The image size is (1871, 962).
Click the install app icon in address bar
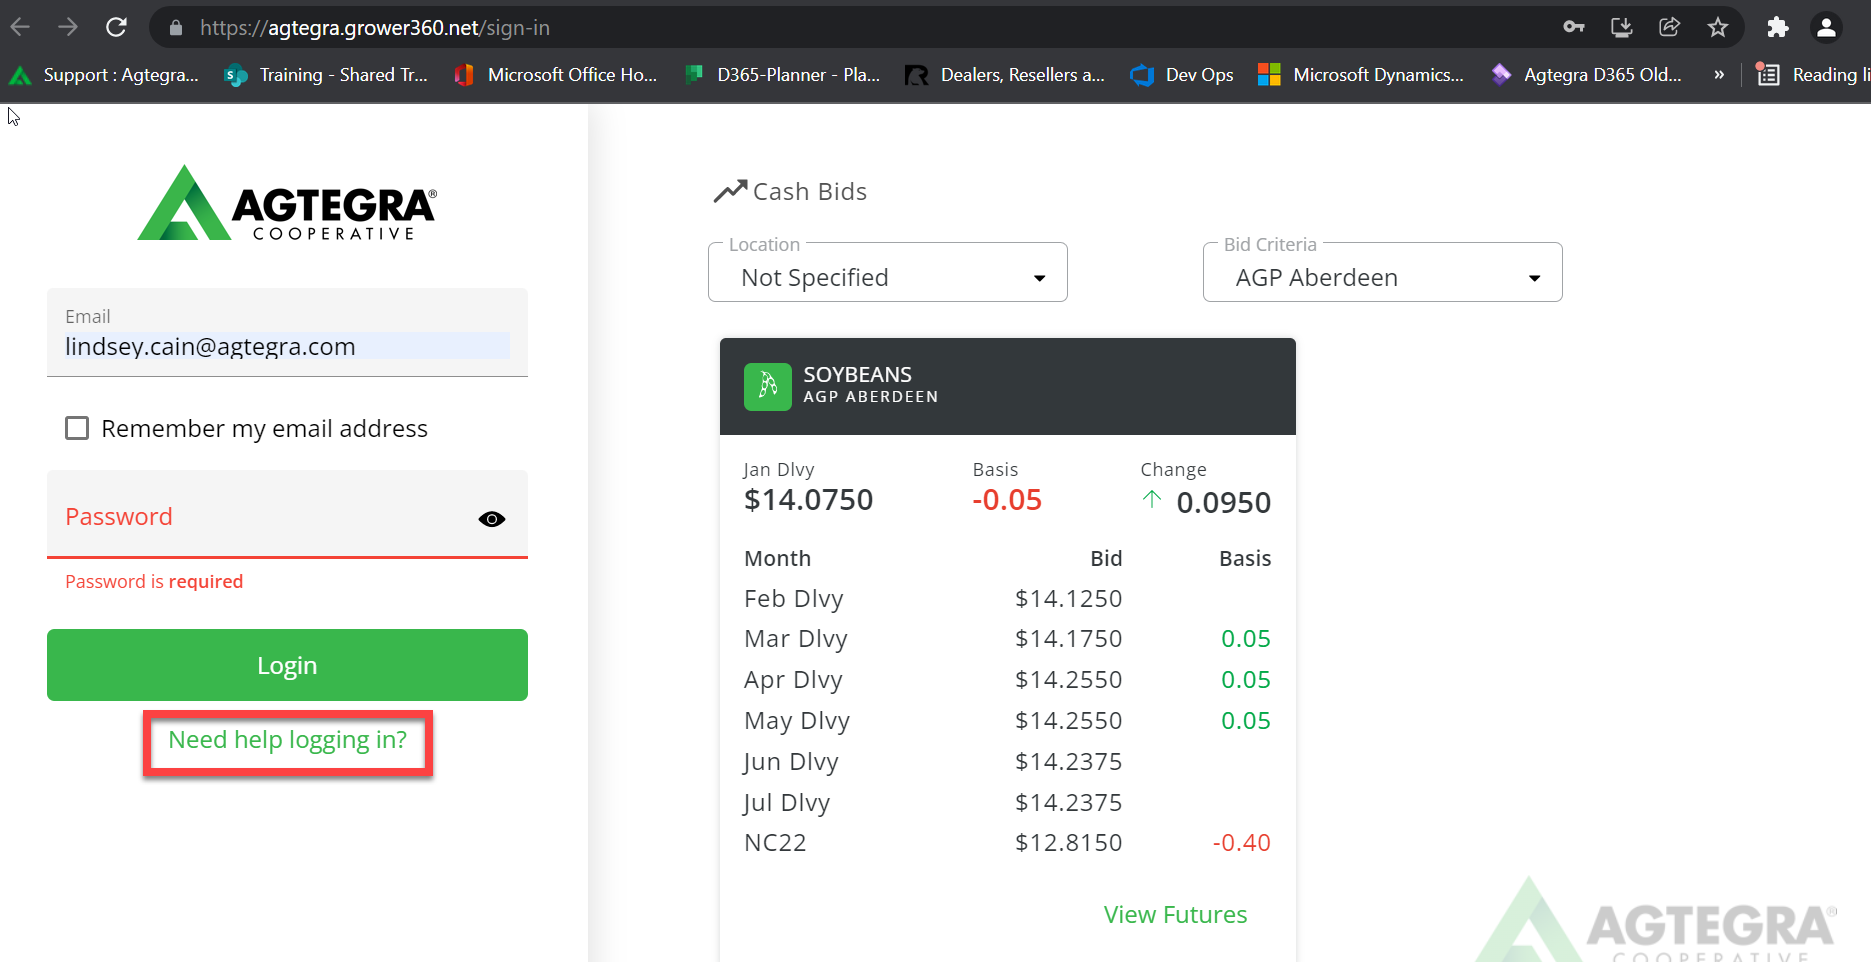1622,27
